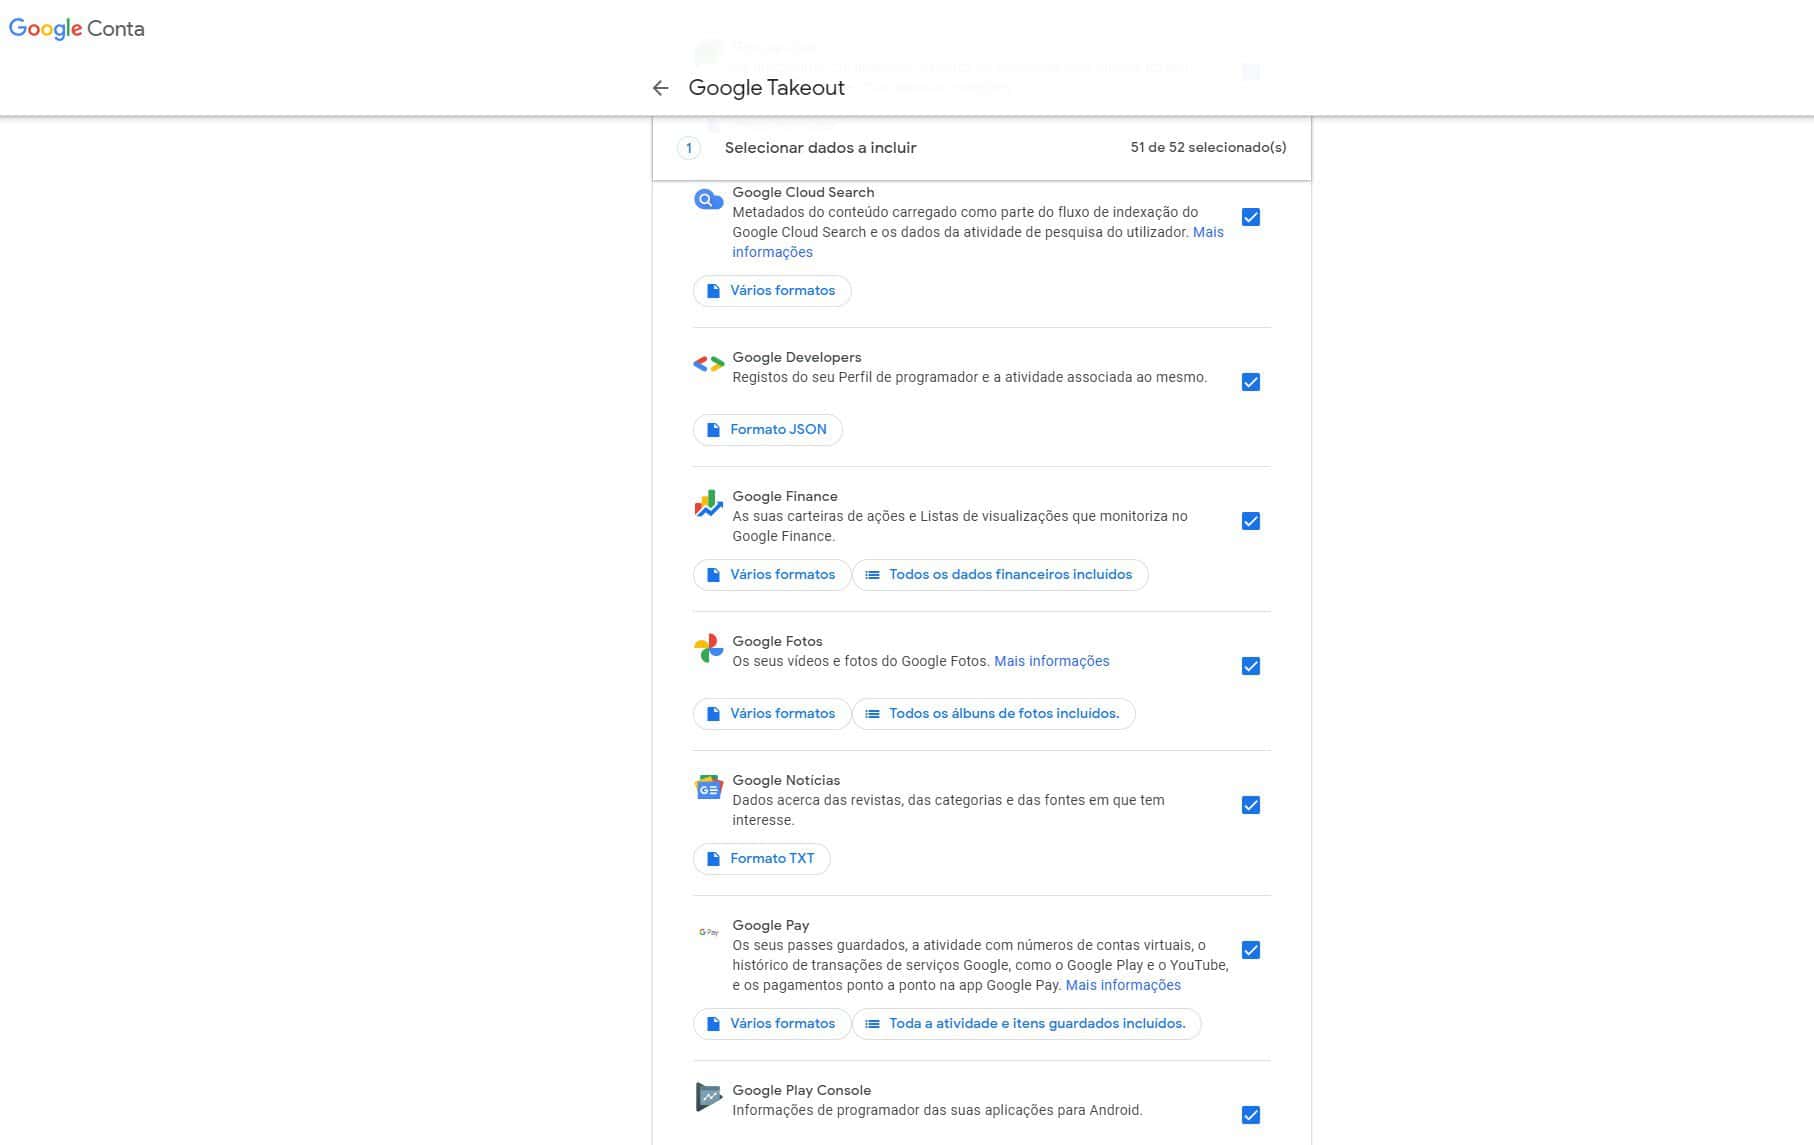Click the Google Developers icon
The height and width of the screenshot is (1145, 1814).
coord(708,364)
